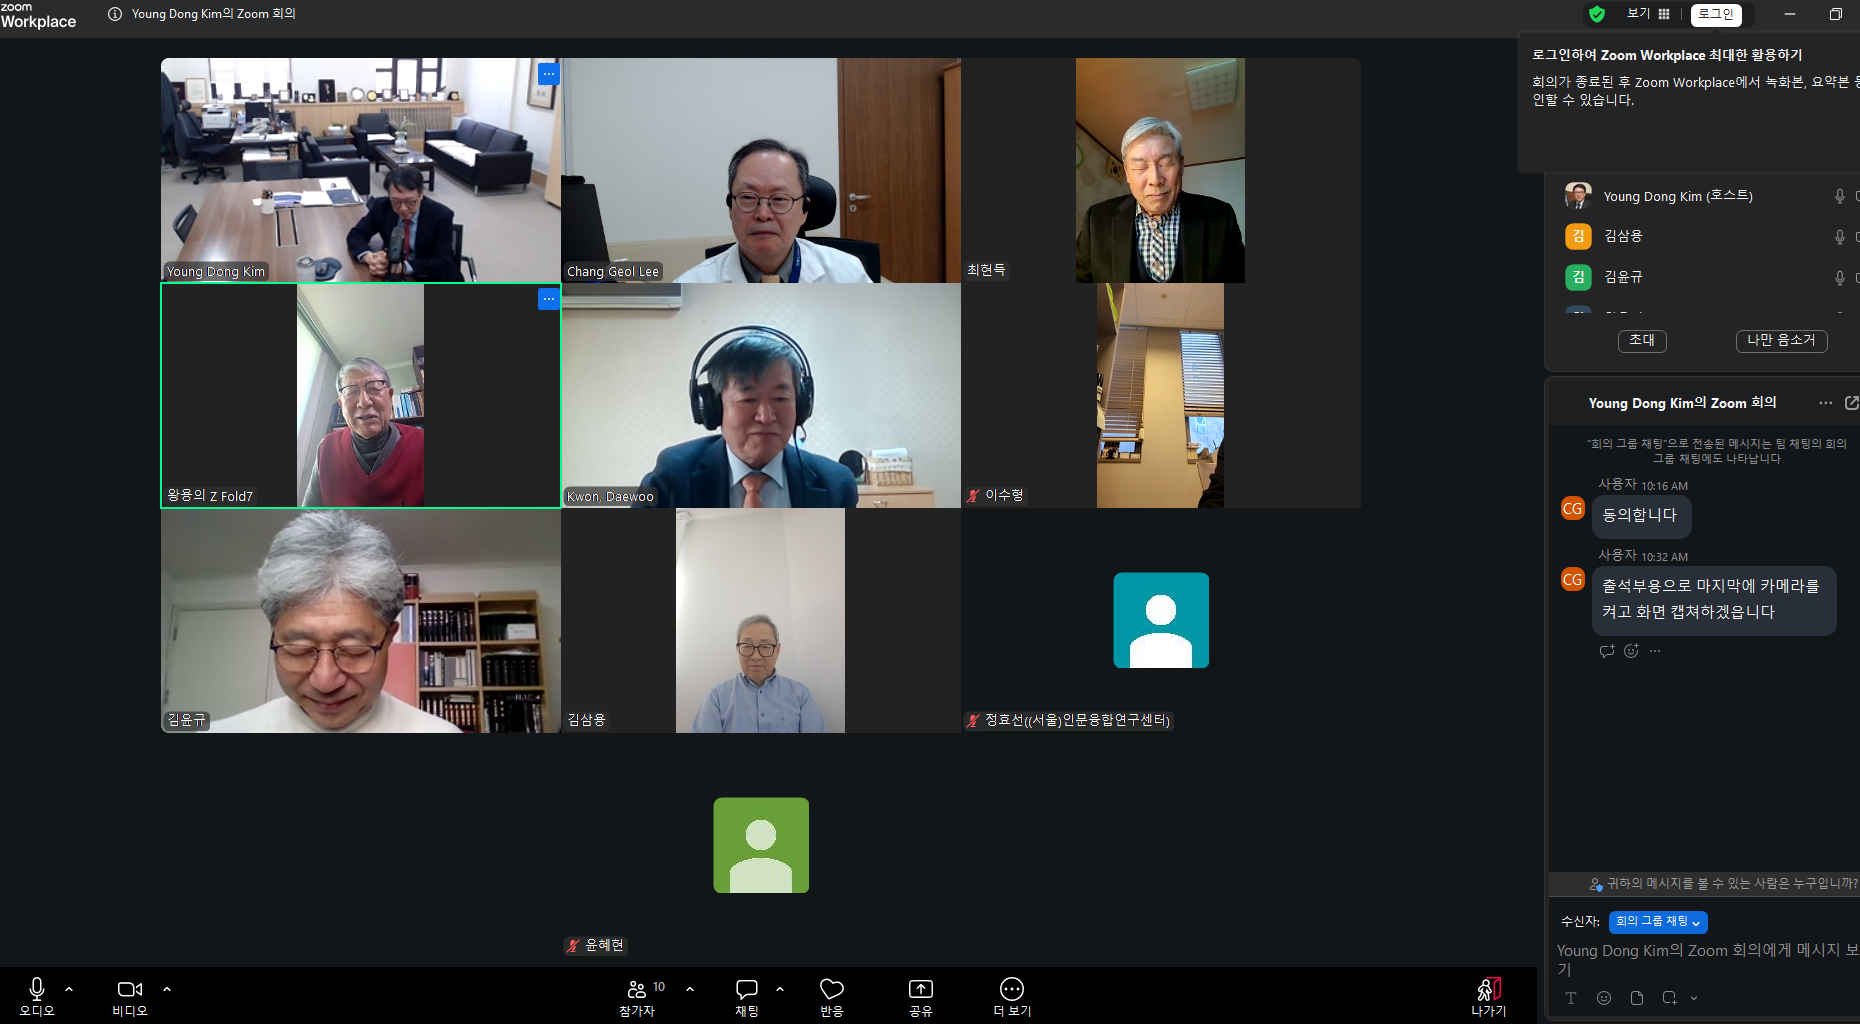
Task: Open the 보기 view menu
Action: click(1648, 14)
